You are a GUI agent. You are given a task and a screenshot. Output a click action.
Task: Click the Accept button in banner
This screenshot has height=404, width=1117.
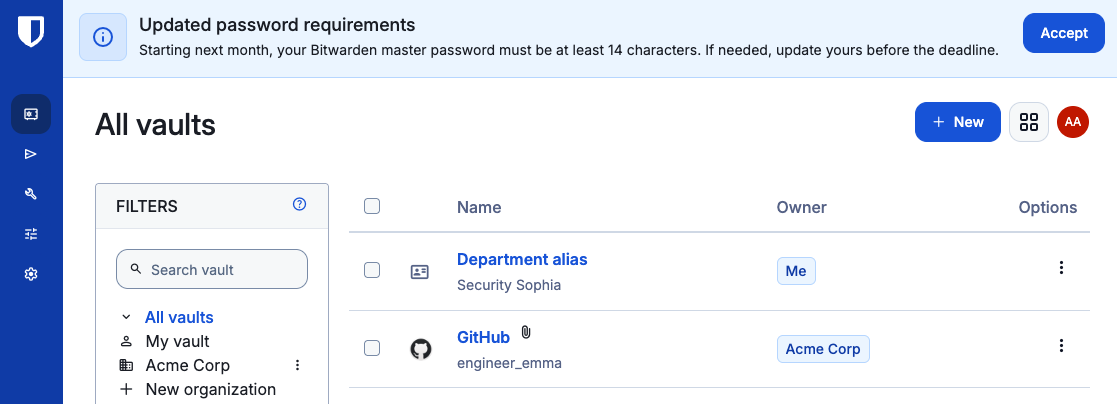[x=1064, y=33]
